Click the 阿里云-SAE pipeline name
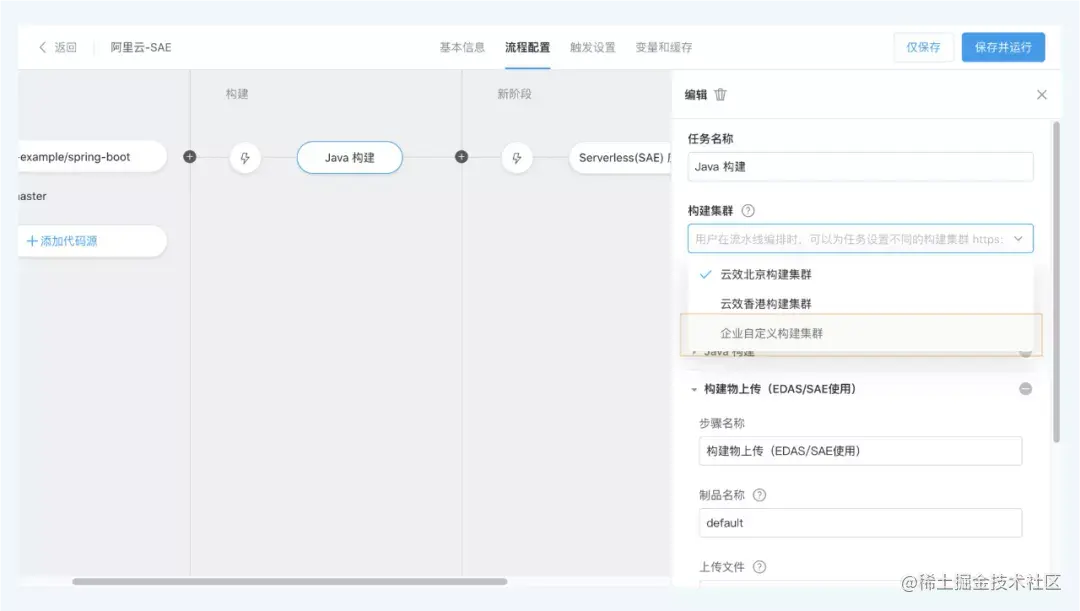Viewport: 1080px width, 611px height. coord(141,47)
